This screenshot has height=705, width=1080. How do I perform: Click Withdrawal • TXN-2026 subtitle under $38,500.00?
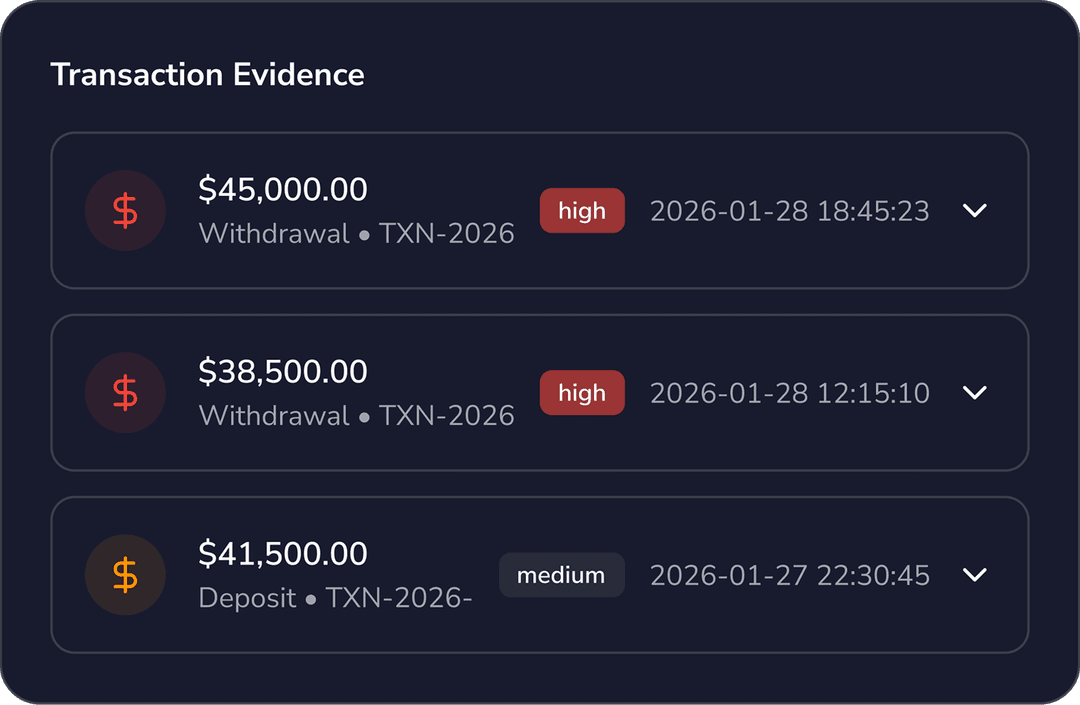pos(356,416)
